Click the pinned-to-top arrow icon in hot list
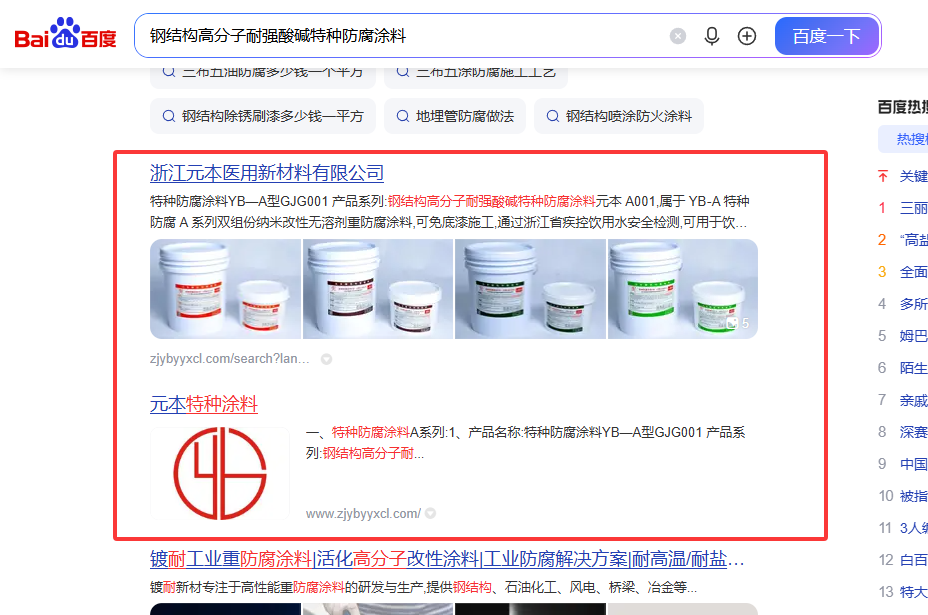928x615 pixels. pos(883,176)
